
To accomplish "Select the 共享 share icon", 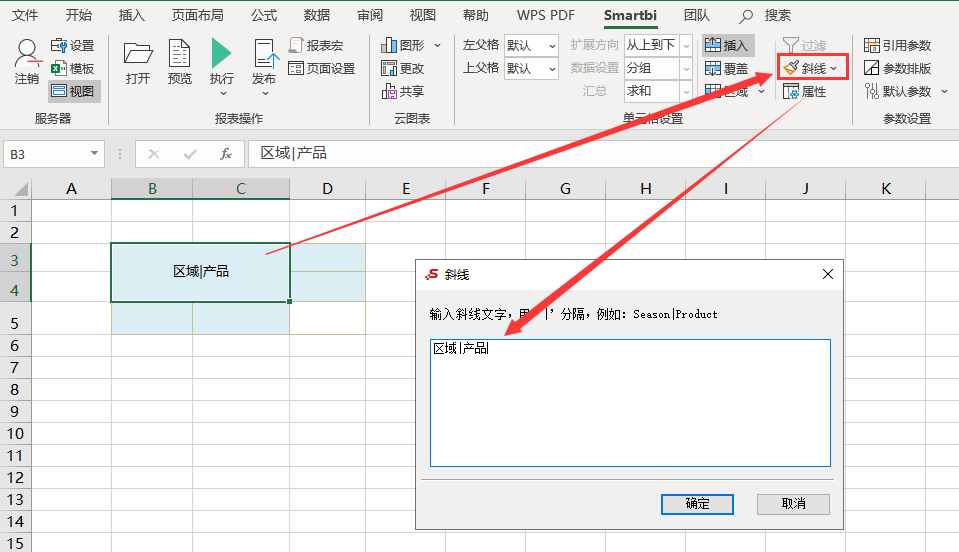I will click(402, 92).
